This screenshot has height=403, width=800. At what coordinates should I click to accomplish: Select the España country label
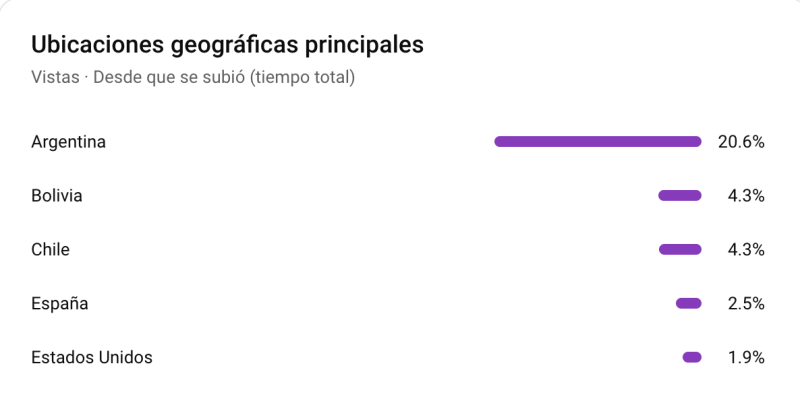(x=59, y=304)
